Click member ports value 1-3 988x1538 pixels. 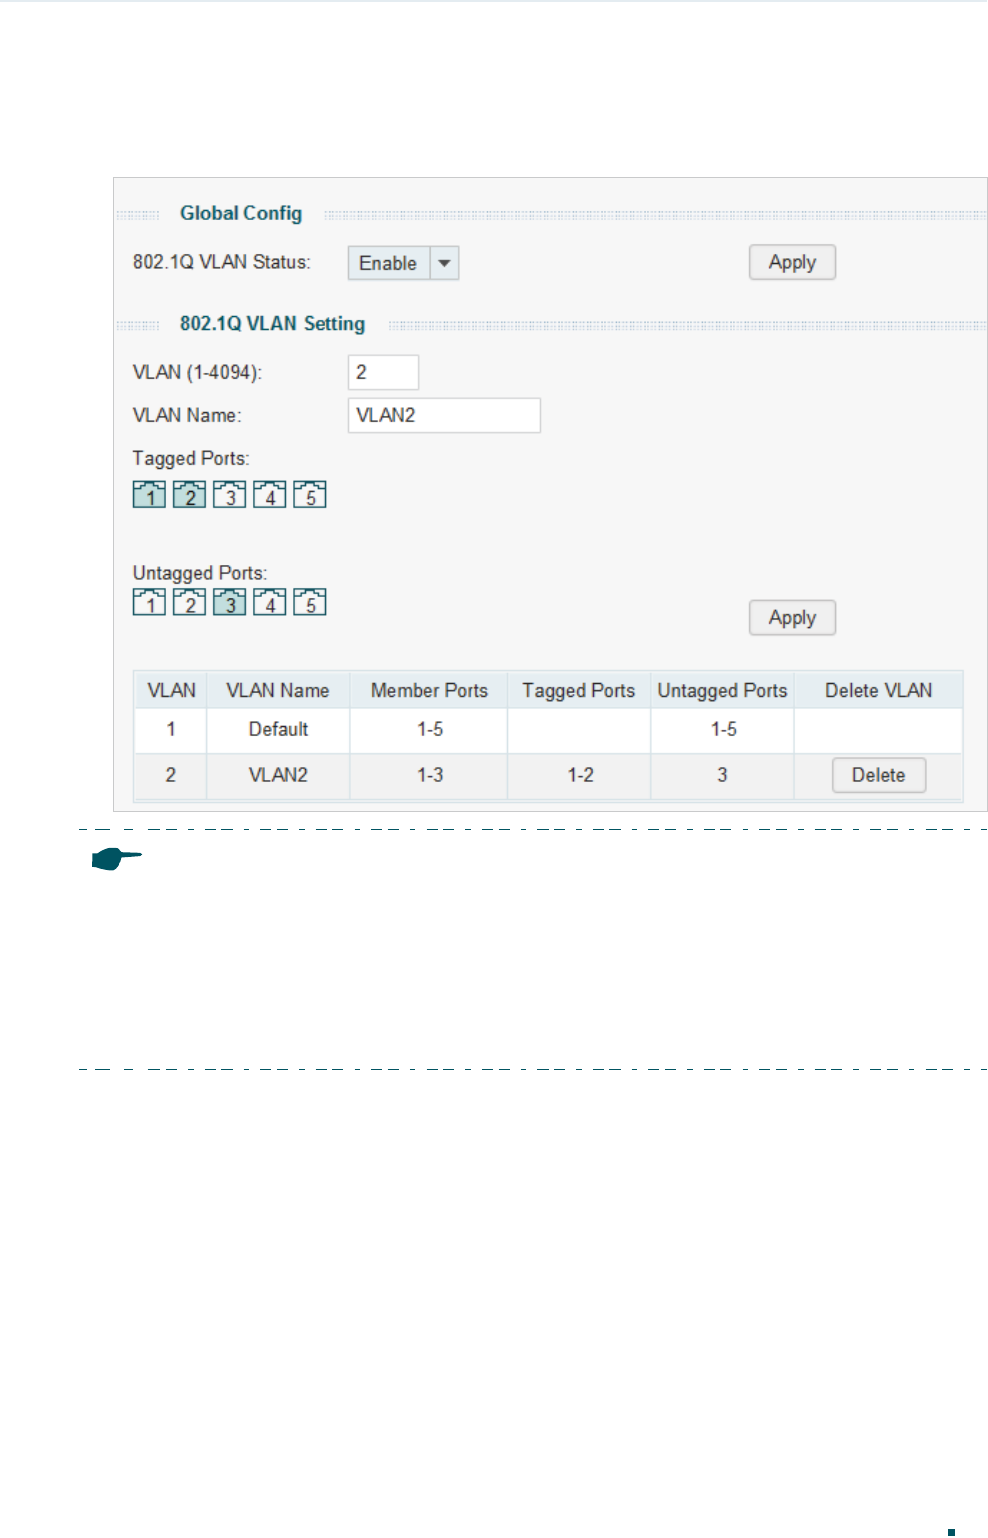(x=430, y=775)
